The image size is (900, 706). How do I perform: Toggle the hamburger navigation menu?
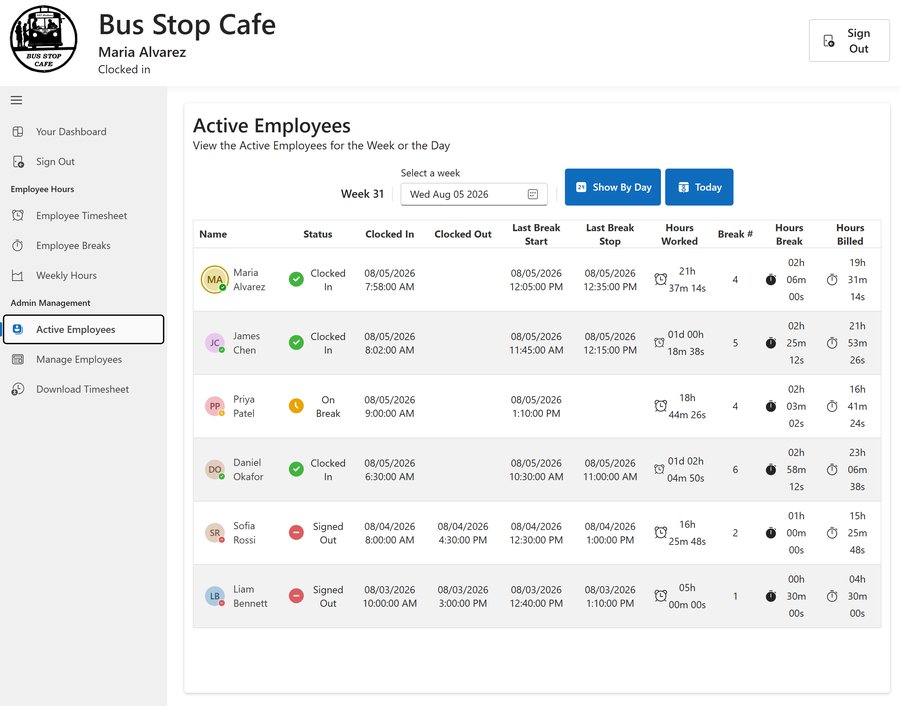click(x=17, y=100)
